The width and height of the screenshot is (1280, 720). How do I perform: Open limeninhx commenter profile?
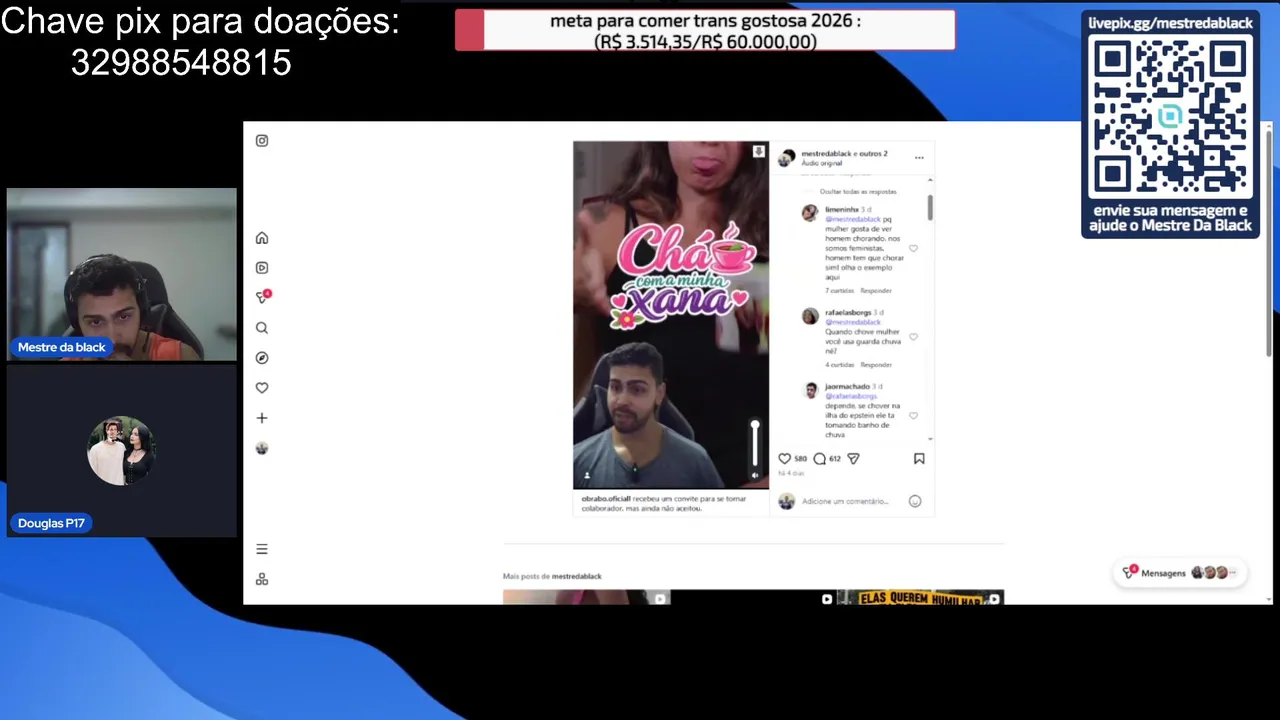point(841,210)
